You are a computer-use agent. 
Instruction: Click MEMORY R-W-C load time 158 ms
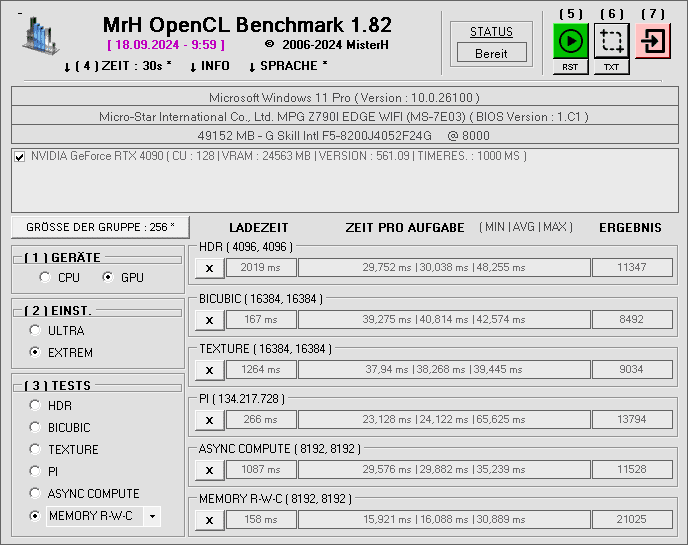click(261, 520)
